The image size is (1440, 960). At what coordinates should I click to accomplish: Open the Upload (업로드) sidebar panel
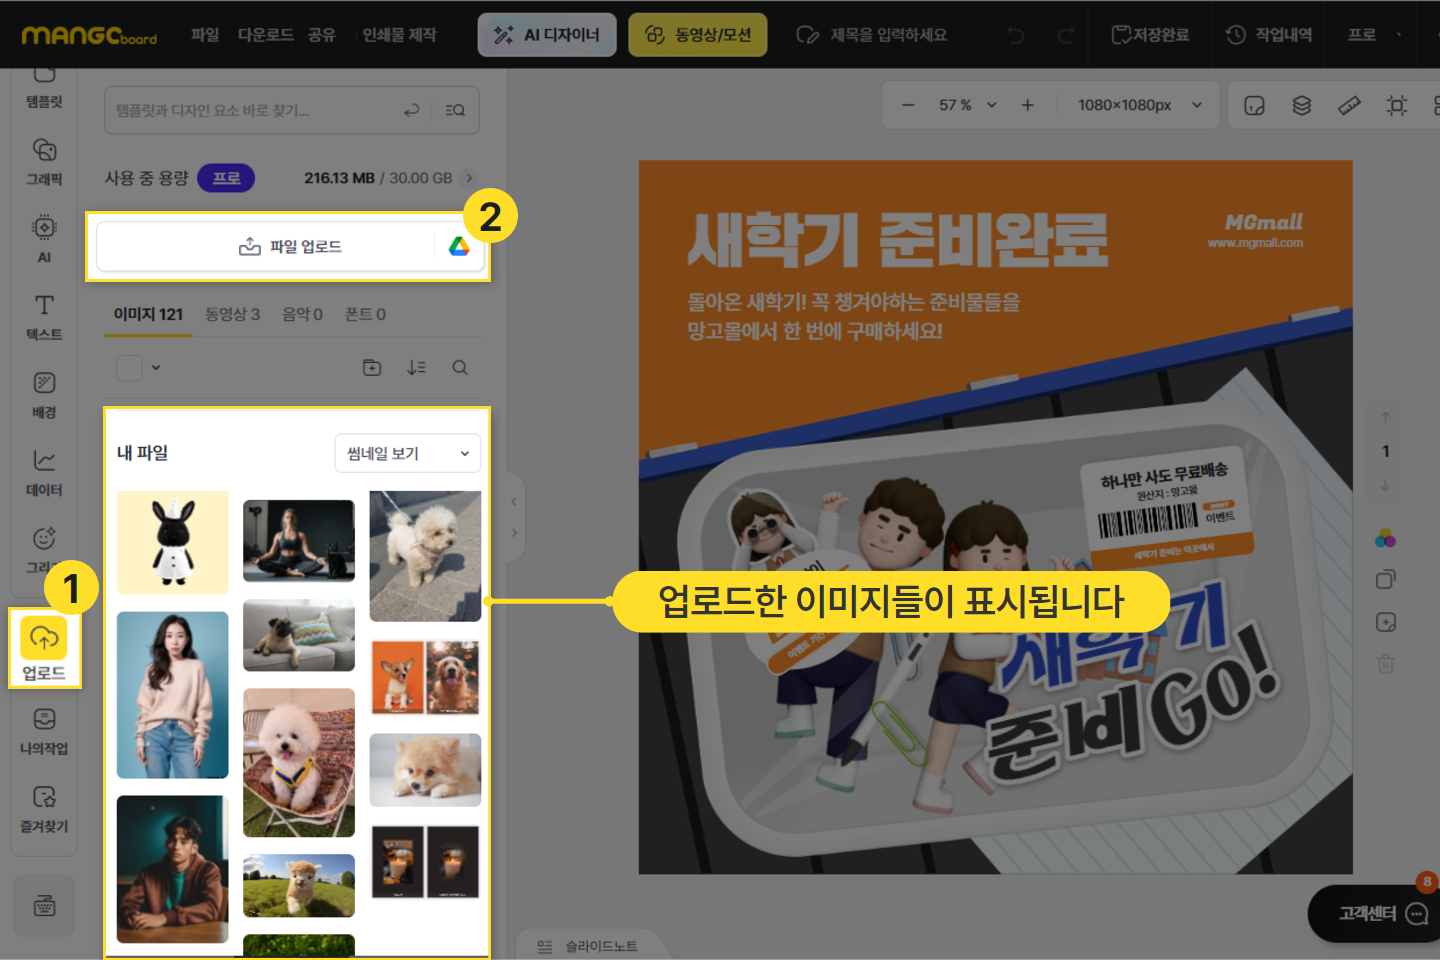point(44,648)
